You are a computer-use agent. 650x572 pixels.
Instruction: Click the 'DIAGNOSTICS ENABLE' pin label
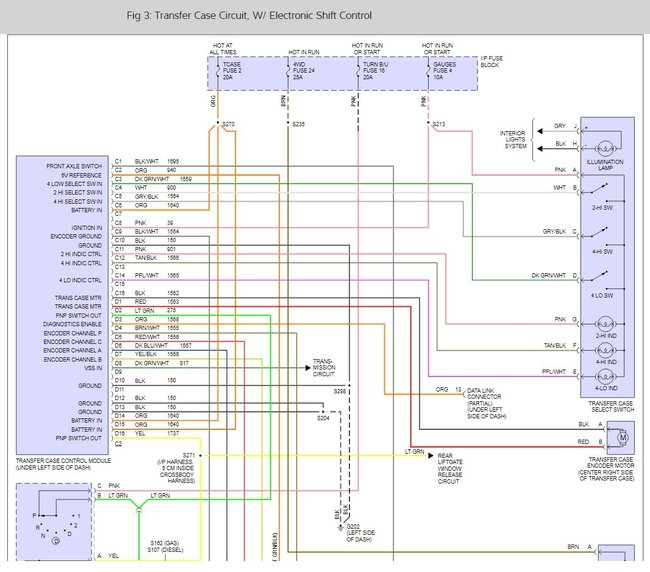[x=73, y=324]
